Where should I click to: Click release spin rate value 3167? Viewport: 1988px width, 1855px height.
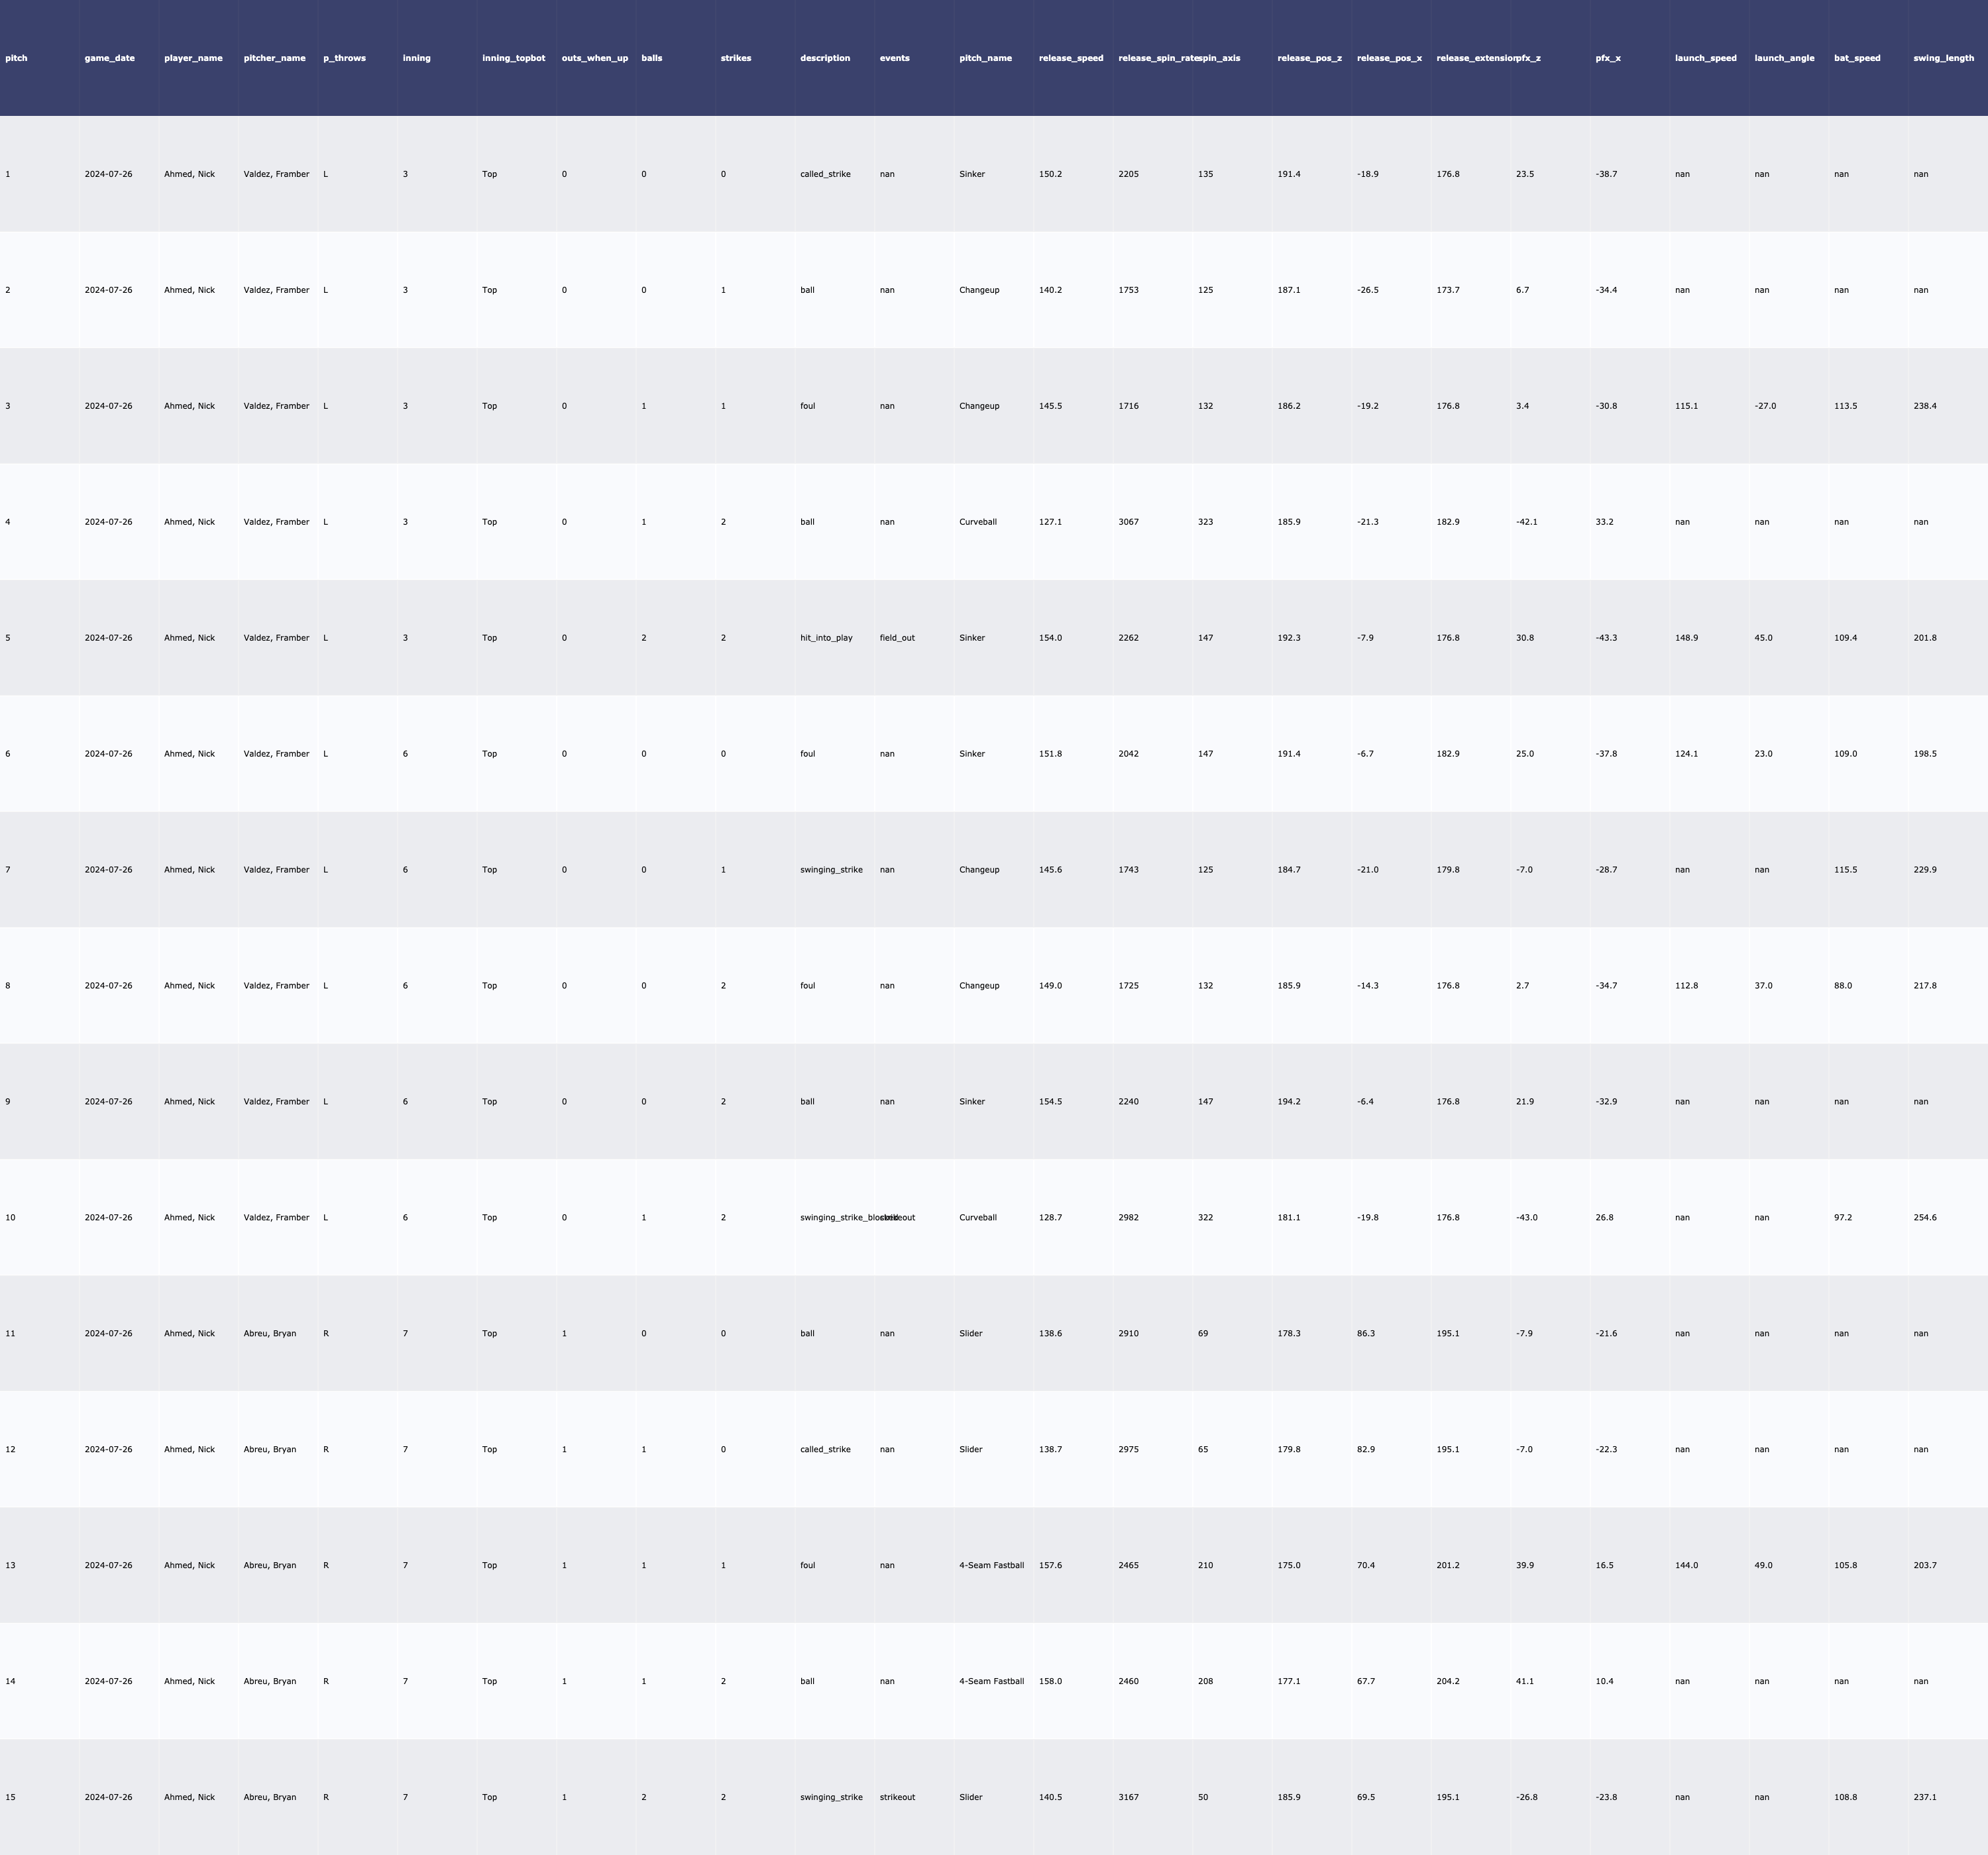1128,1797
